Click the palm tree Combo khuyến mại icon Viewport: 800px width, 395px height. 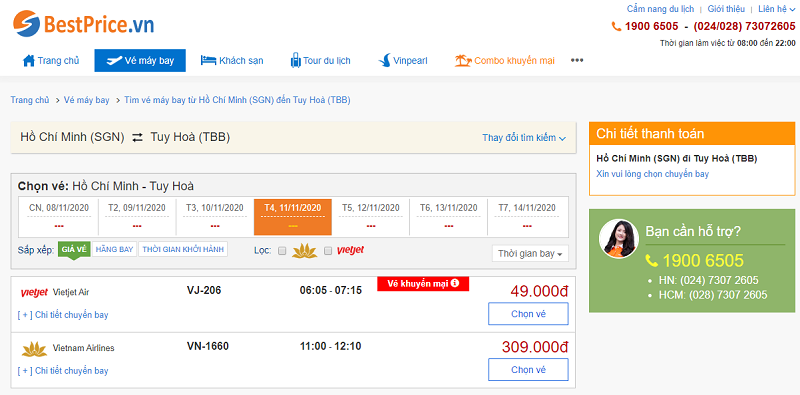[x=463, y=61]
